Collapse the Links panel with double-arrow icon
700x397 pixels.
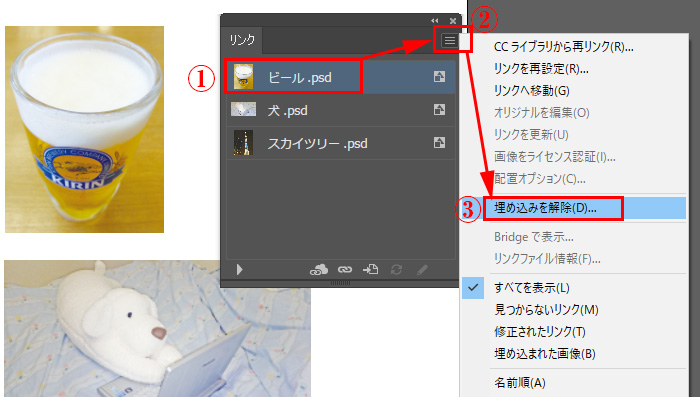point(435,21)
